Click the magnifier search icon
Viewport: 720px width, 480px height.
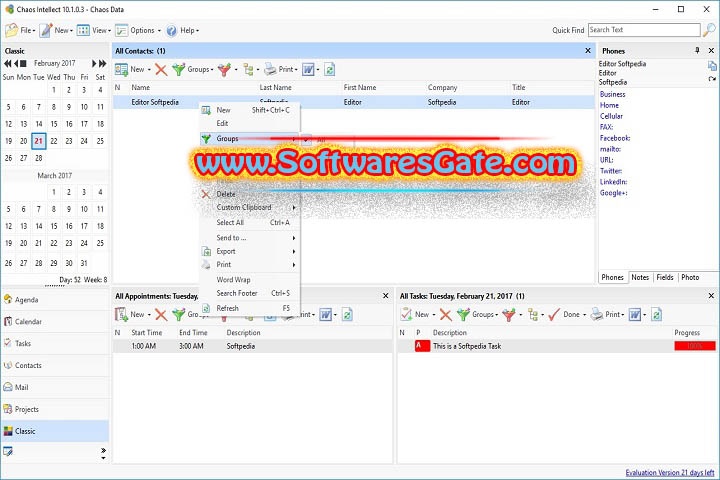tap(709, 30)
